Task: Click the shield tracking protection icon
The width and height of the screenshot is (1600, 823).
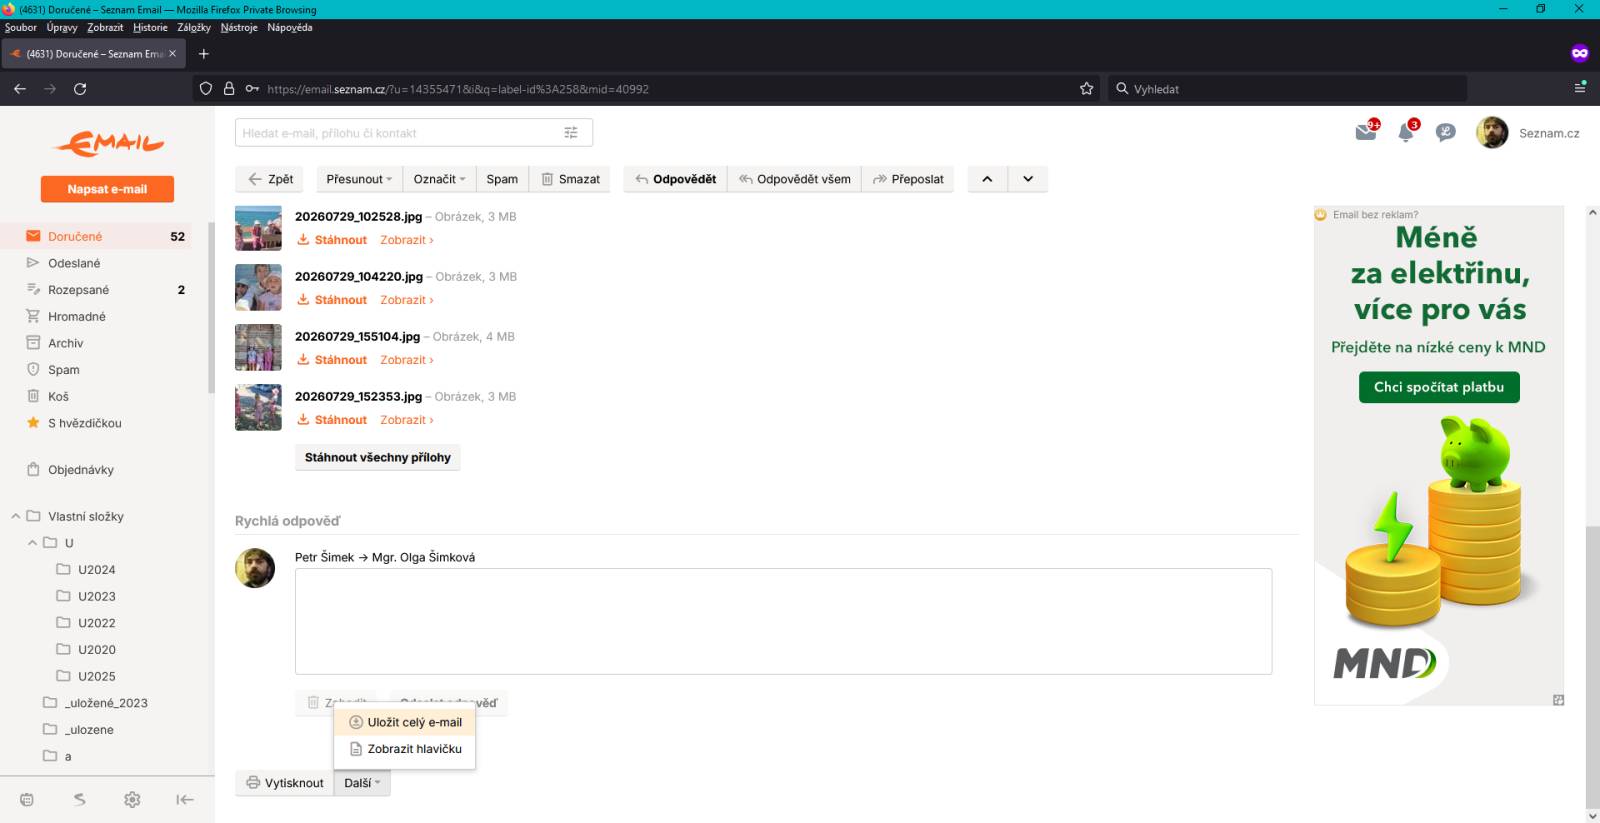Action: pyautogui.click(x=206, y=89)
